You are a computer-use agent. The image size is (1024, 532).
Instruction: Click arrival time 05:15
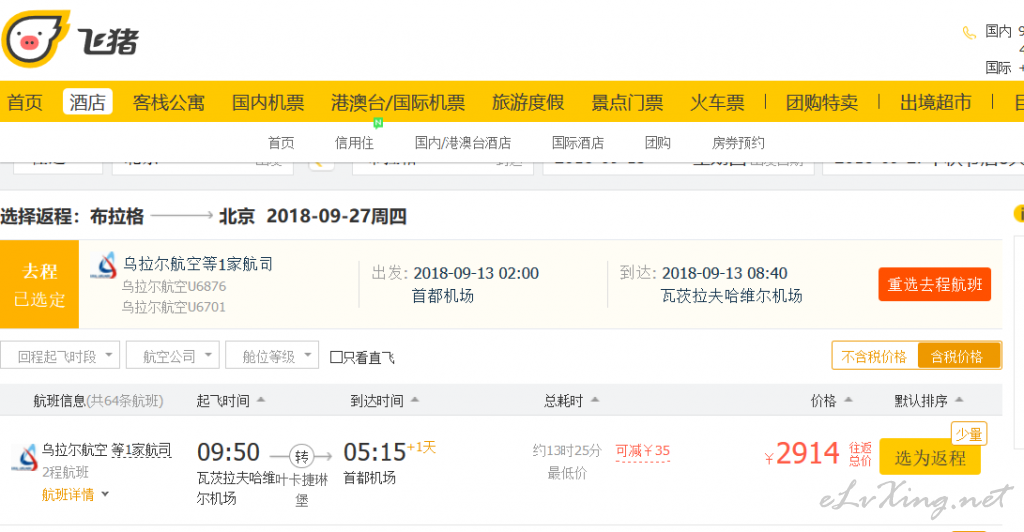point(375,452)
